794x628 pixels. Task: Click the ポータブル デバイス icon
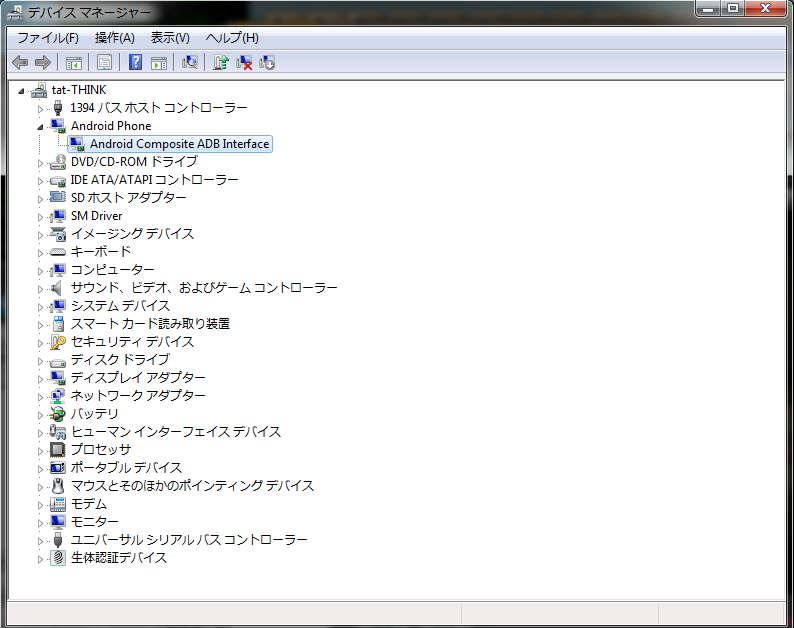click(58, 467)
